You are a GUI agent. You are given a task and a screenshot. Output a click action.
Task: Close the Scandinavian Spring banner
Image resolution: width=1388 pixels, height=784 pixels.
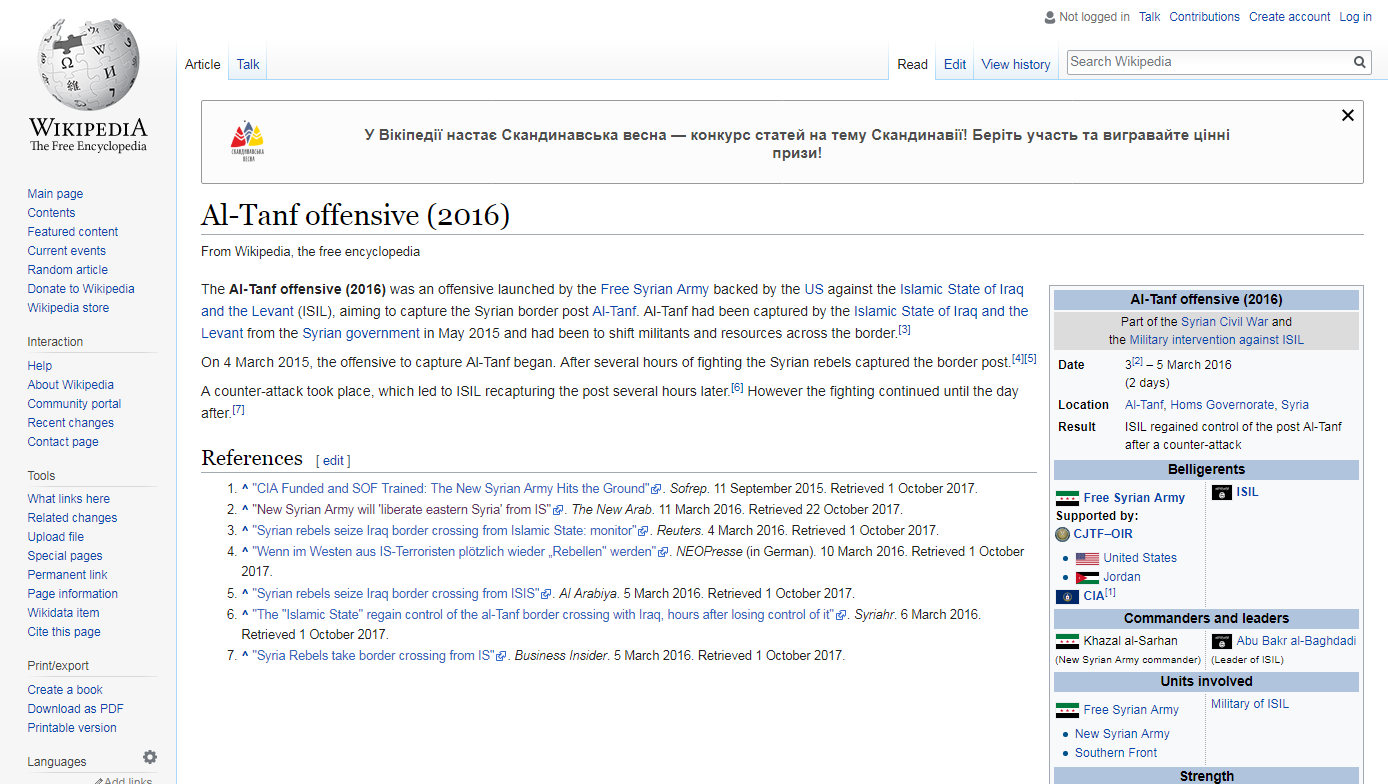pos(1347,115)
